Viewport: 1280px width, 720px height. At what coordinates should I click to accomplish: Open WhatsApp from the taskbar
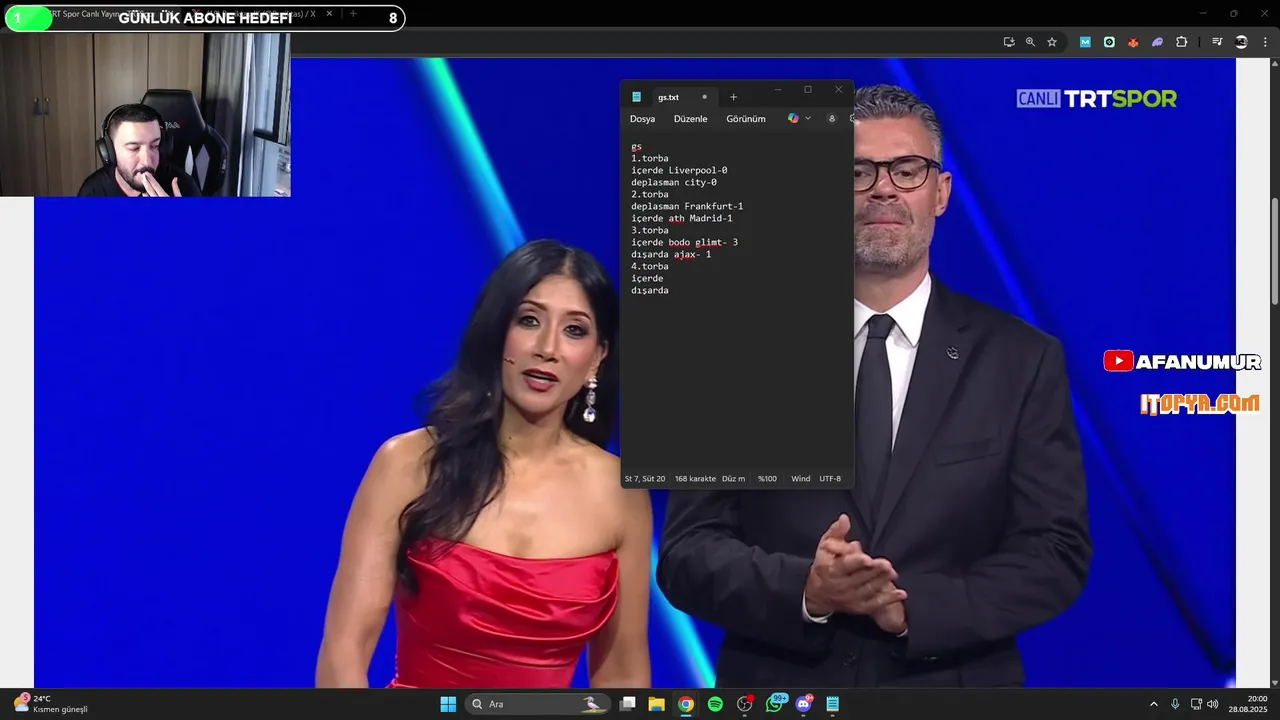pyautogui.click(x=775, y=704)
